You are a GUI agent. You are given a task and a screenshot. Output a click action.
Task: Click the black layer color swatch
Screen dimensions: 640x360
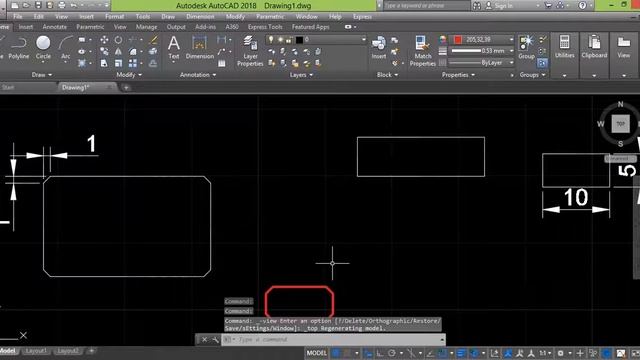click(299, 40)
